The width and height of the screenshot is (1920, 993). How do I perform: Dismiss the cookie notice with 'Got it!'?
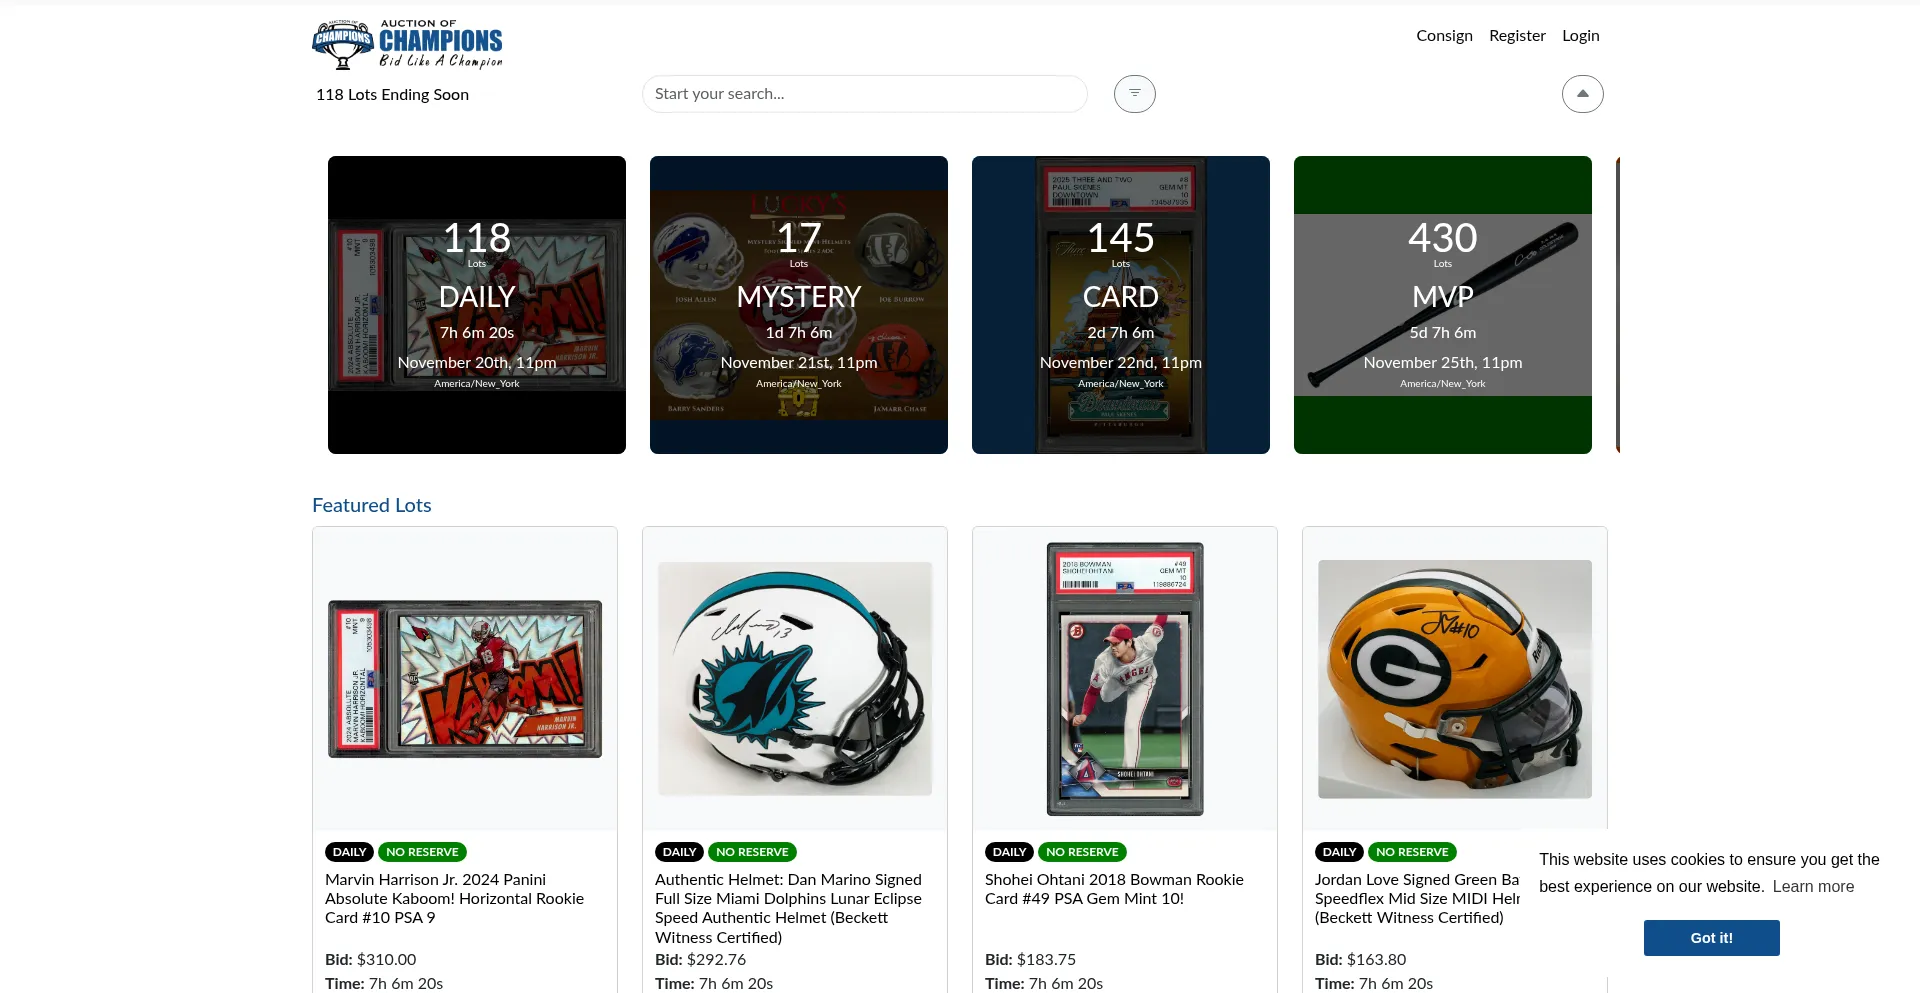tap(1712, 938)
